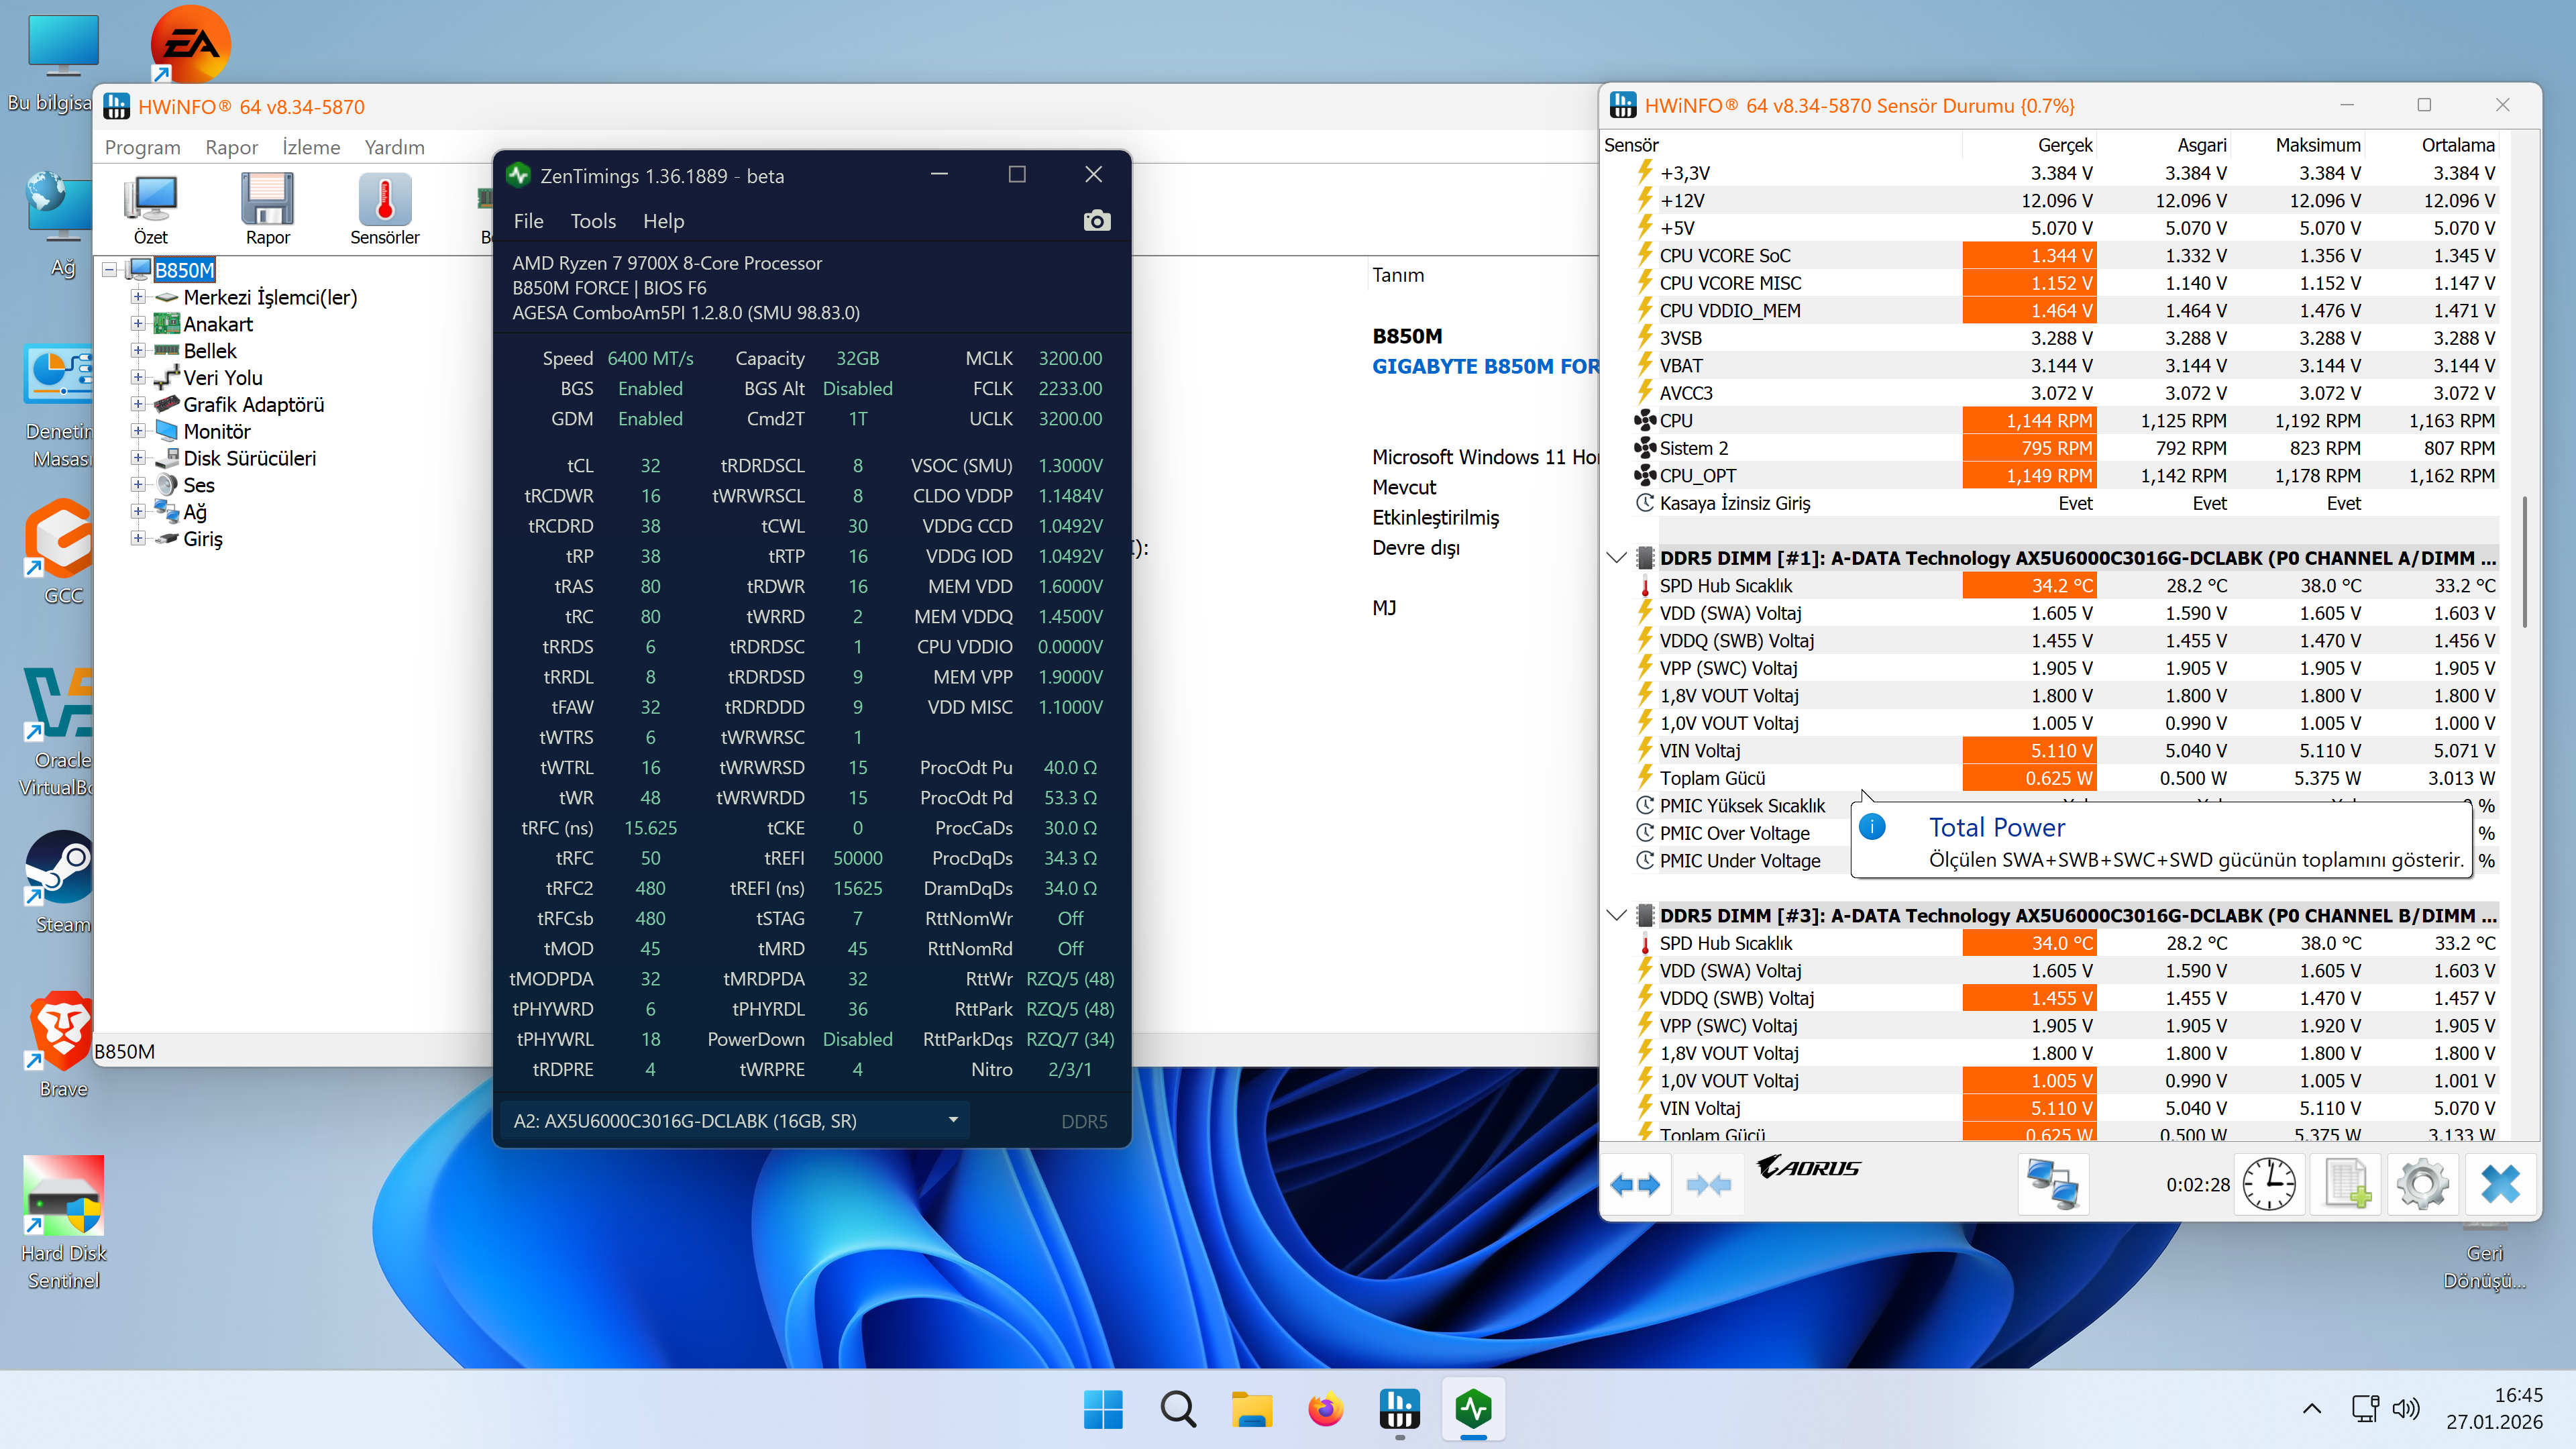Open Firefox from the taskbar
The width and height of the screenshot is (2576, 1449).
(x=1326, y=1410)
